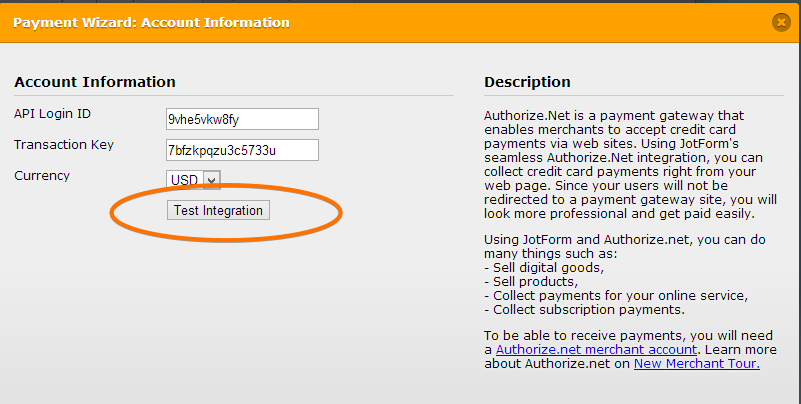Image resolution: width=801 pixels, height=404 pixels.
Task: Click the 'Sell digital goods' list item
Action: [x=545, y=268]
